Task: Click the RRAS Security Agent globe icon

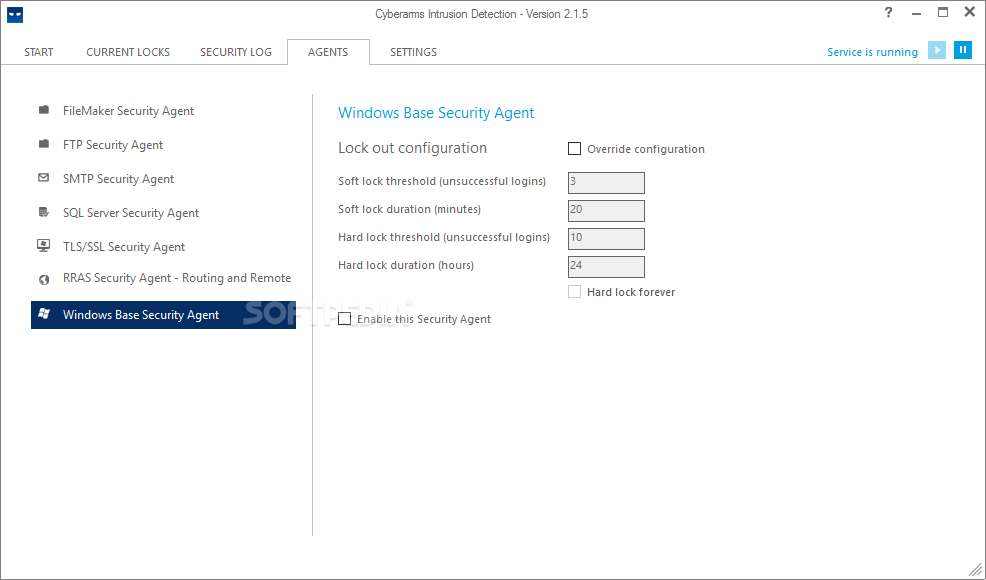Action: (43, 280)
